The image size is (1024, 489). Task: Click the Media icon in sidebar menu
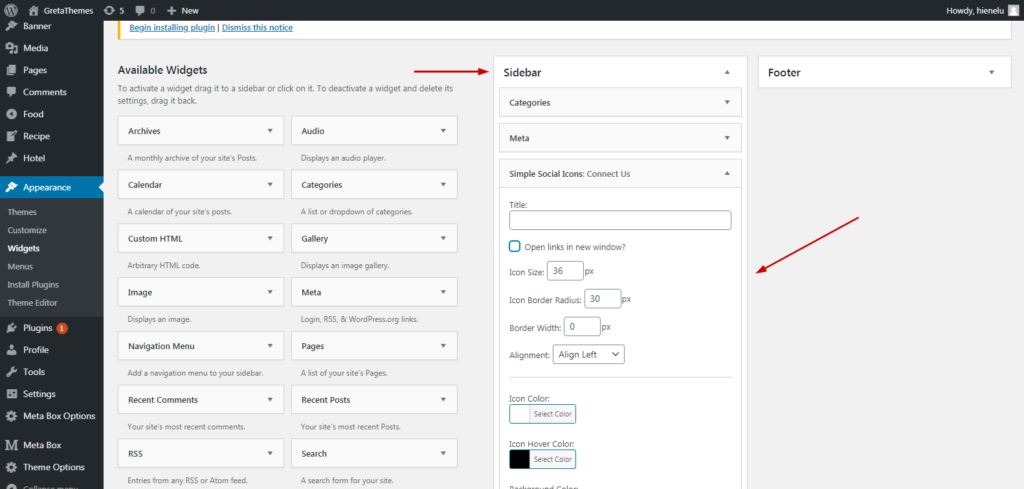click(x=11, y=48)
